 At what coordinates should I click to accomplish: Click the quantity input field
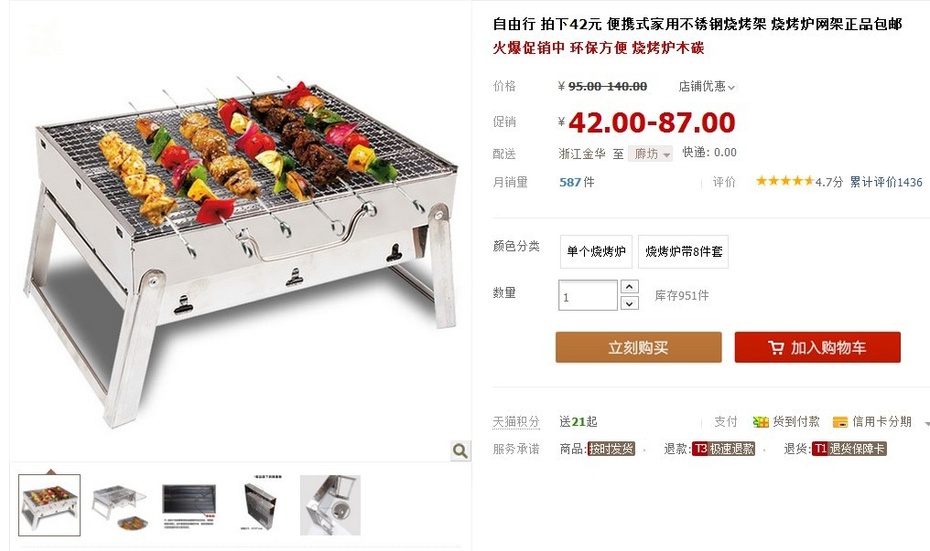(x=588, y=295)
